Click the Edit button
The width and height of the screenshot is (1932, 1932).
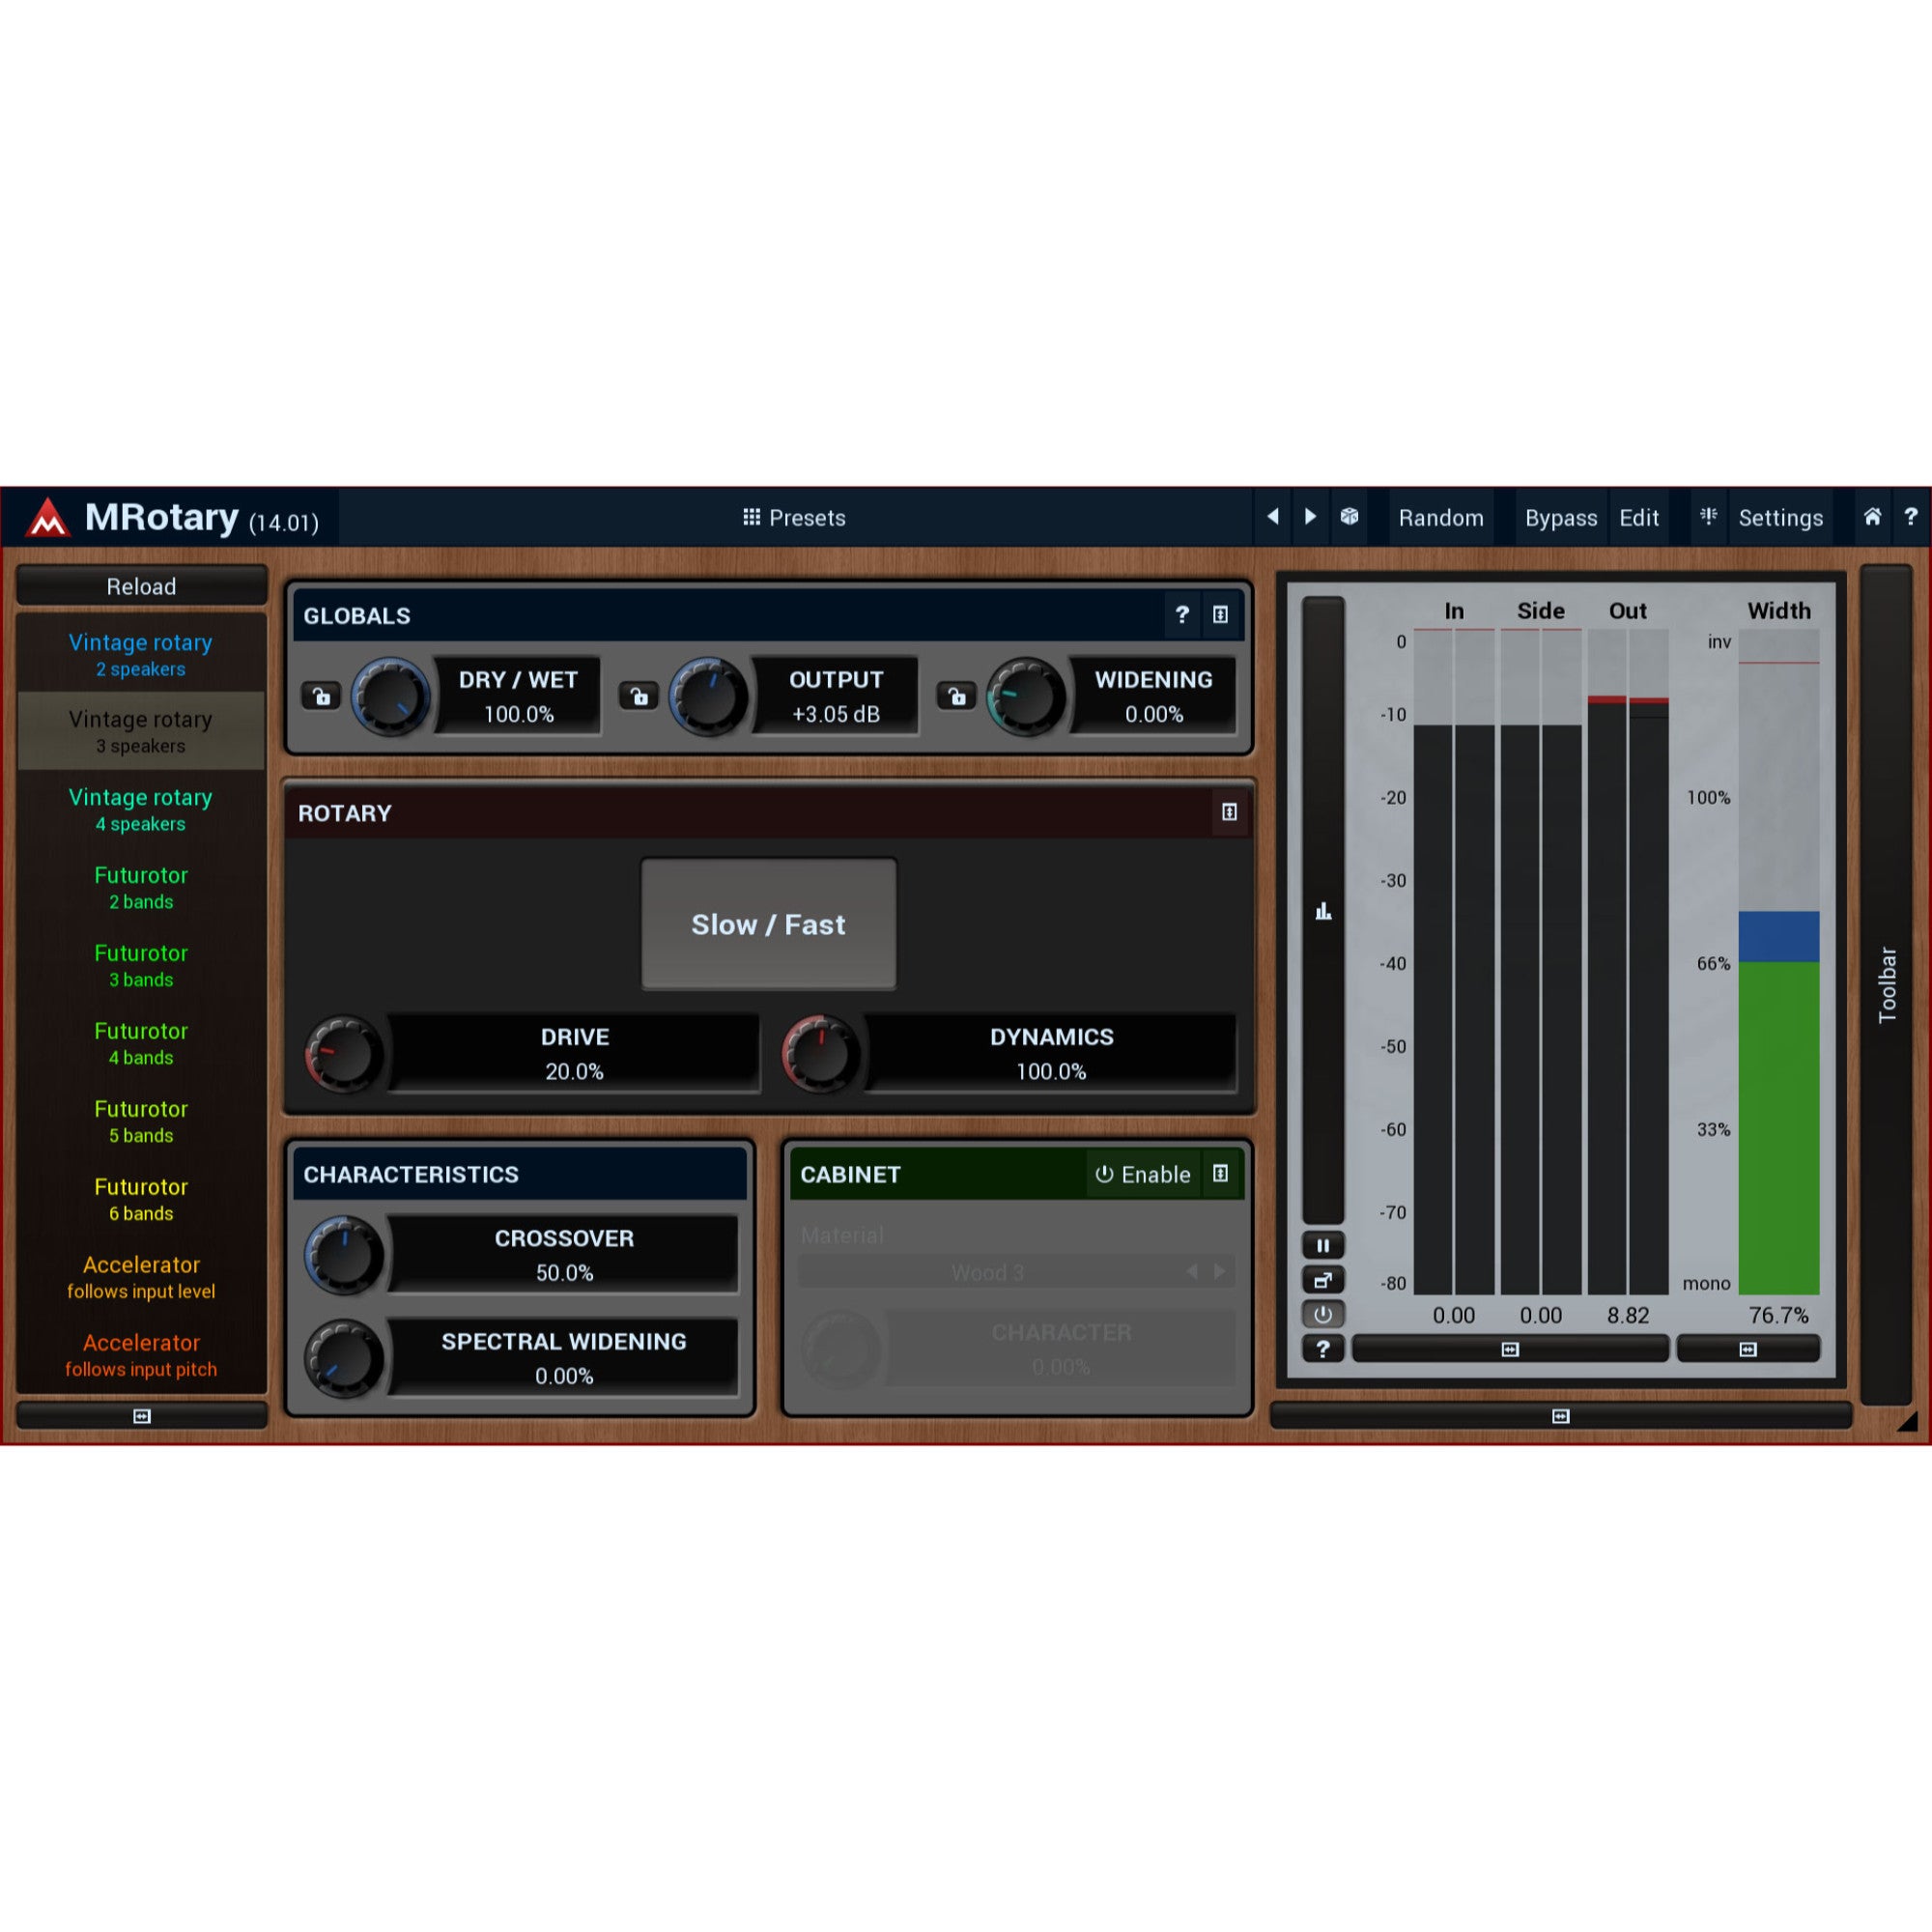coord(1639,517)
